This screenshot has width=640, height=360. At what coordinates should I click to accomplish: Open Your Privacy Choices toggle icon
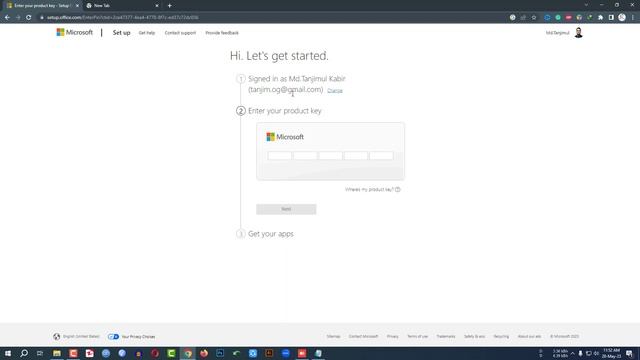pos(113,336)
